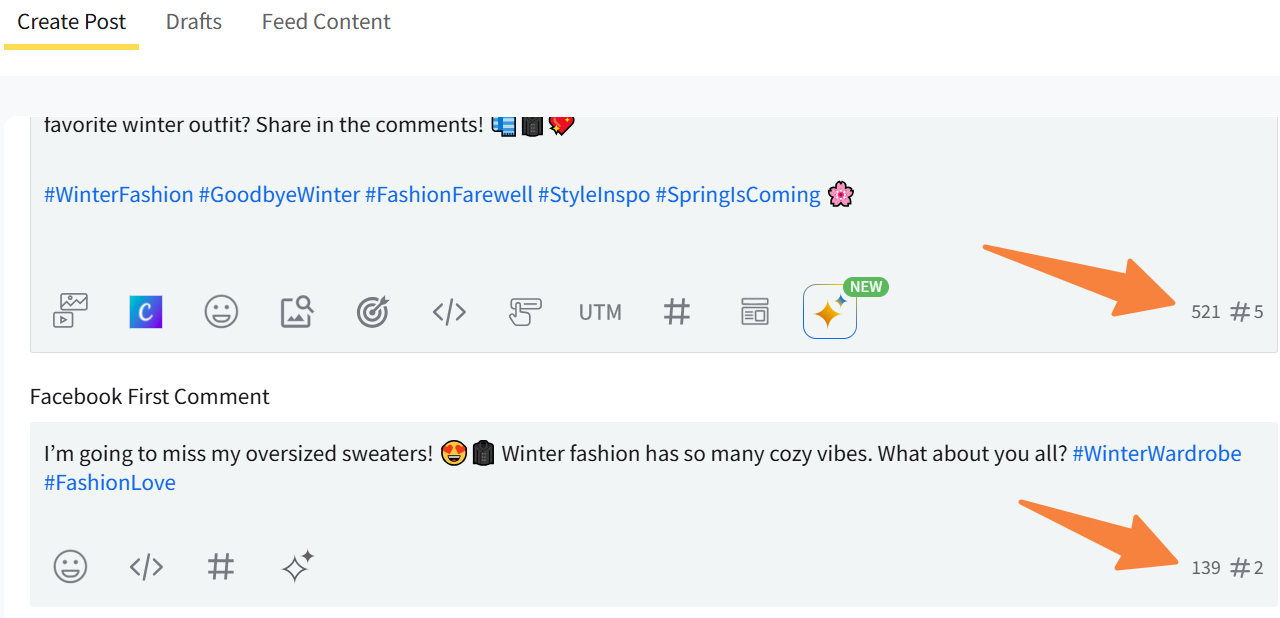Open hashtag manager in post toolbar
The image size is (1280, 618).
coord(677,312)
